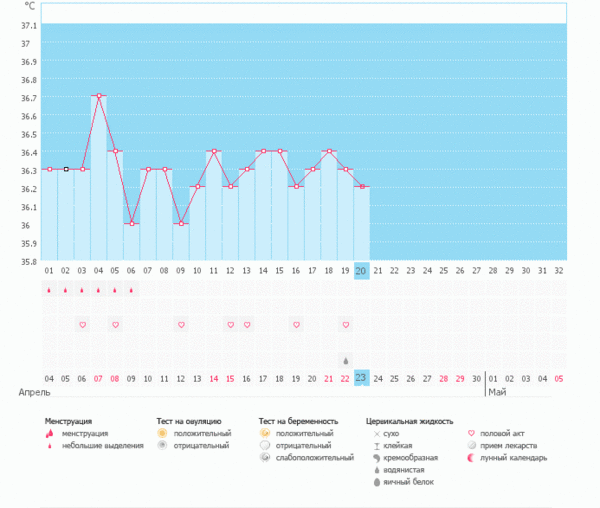This screenshot has height=508, width=600.
Task: Click the lunar calendar legend icon
Action: pyautogui.click(x=472, y=458)
